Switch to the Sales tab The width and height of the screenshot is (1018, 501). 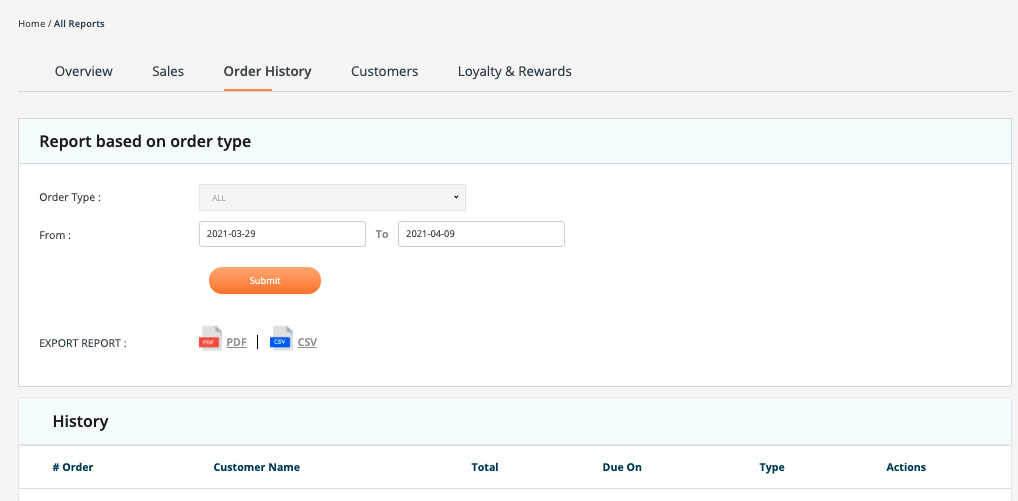pyautogui.click(x=168, y=71)
